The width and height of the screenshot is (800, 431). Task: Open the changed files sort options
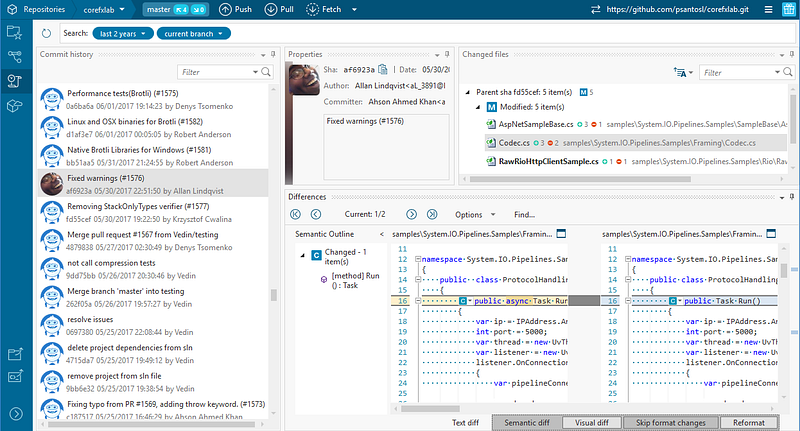[x=683, y=72]
